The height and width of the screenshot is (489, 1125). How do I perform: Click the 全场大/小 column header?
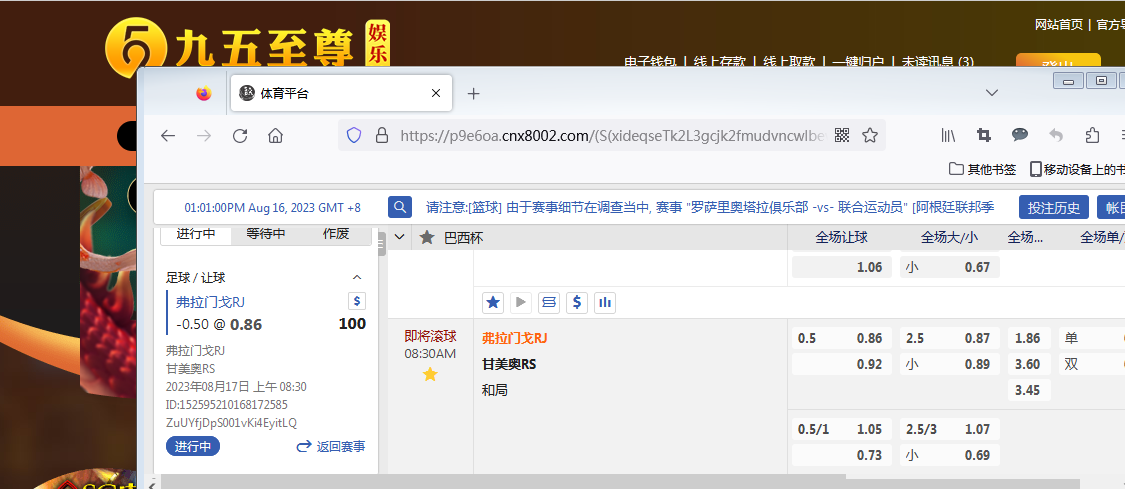tap(949, 237)
